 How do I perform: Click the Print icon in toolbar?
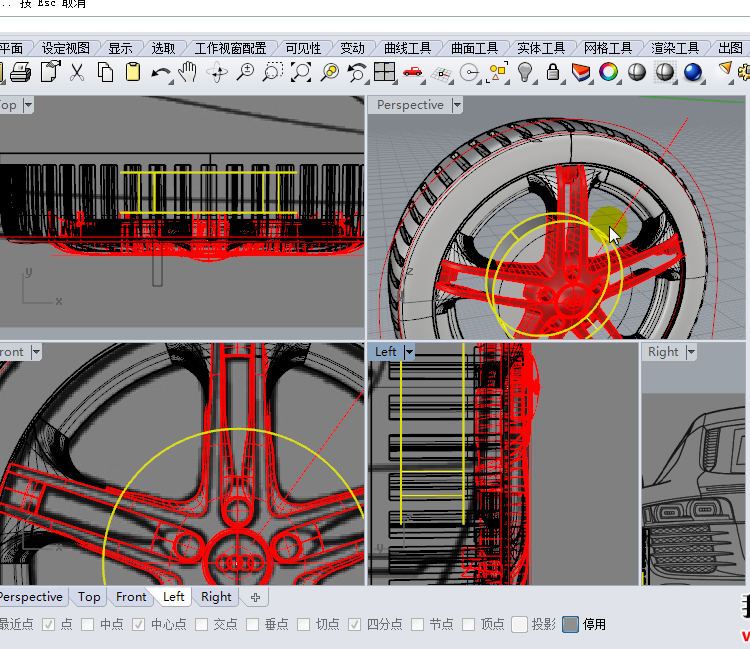pyautogui.click(x=21, y=72)
